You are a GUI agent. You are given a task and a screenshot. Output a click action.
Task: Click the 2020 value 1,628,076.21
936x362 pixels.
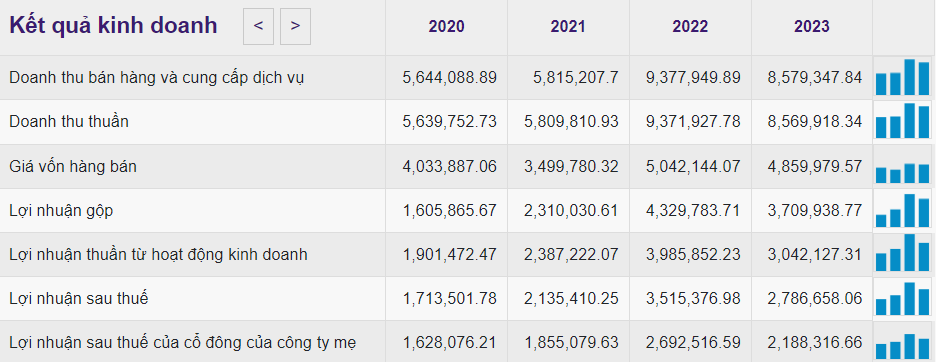(449, 343)
